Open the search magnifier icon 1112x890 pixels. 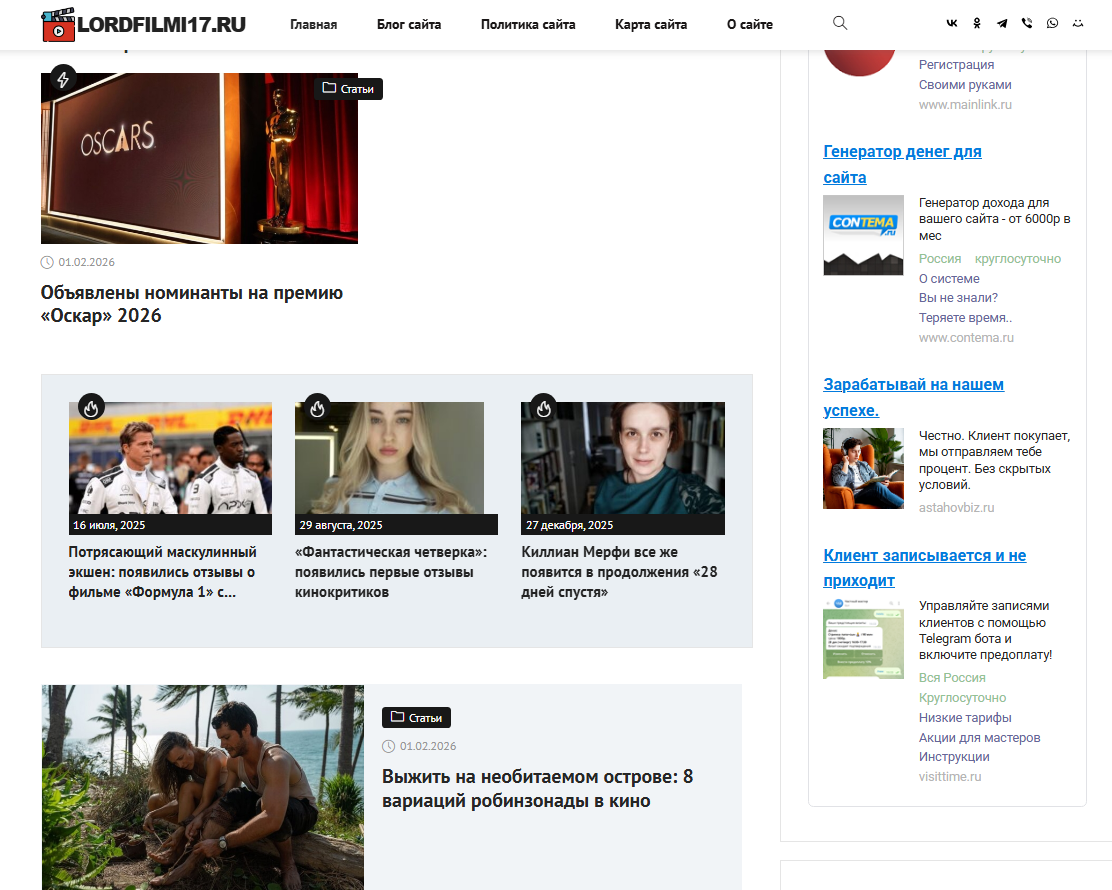(840, 23)
